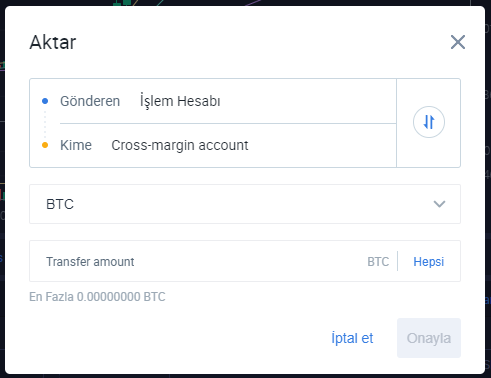Click the BTC unit label in amount field
The image size is (491, 378).
(x=378, y=262)
